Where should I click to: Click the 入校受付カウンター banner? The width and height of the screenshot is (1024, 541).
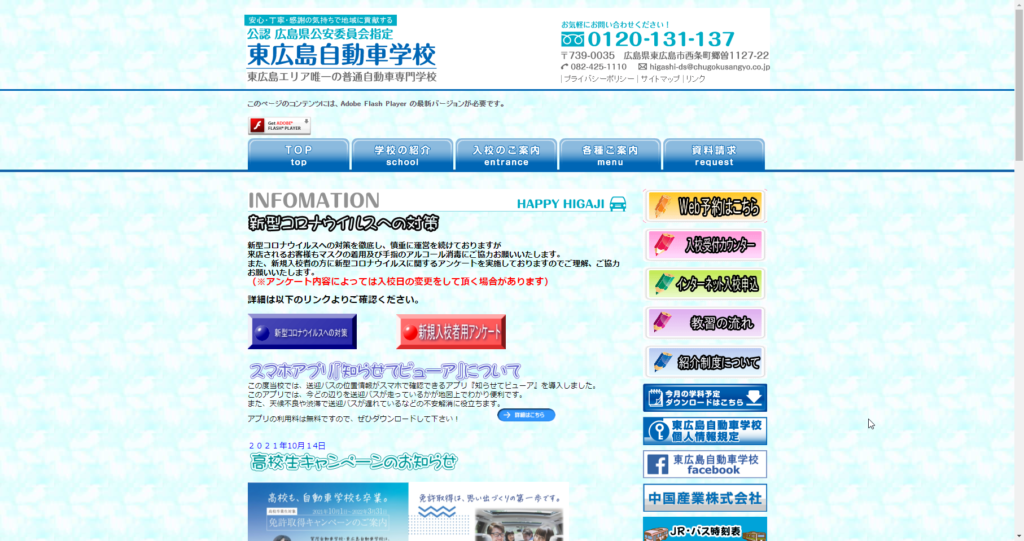705,245
